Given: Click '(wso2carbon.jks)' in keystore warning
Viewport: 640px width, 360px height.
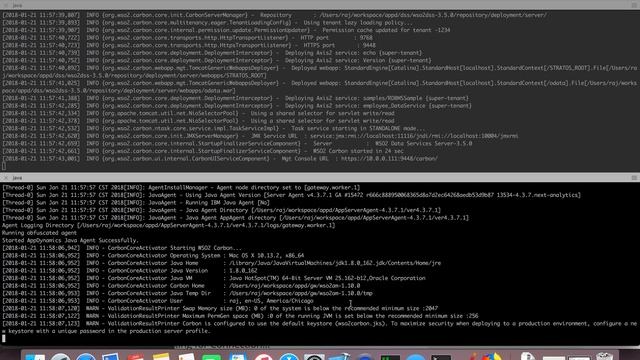Looking at the screenshot, I should [361, 323].
